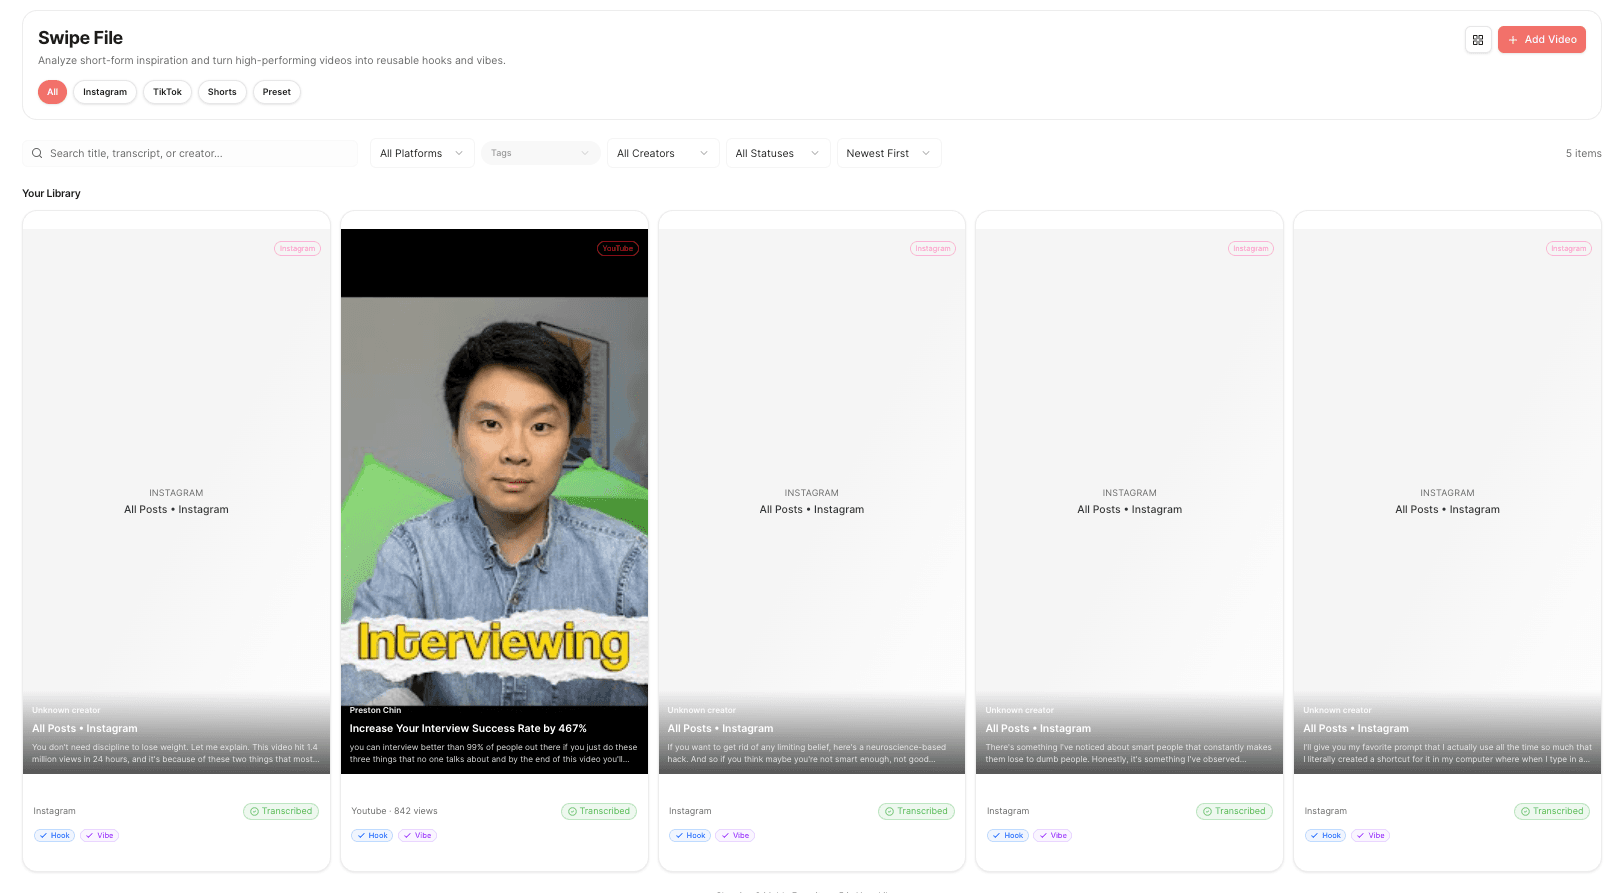Click 'Youtube · 842 views' text
1623x893 pixels.
394,811
